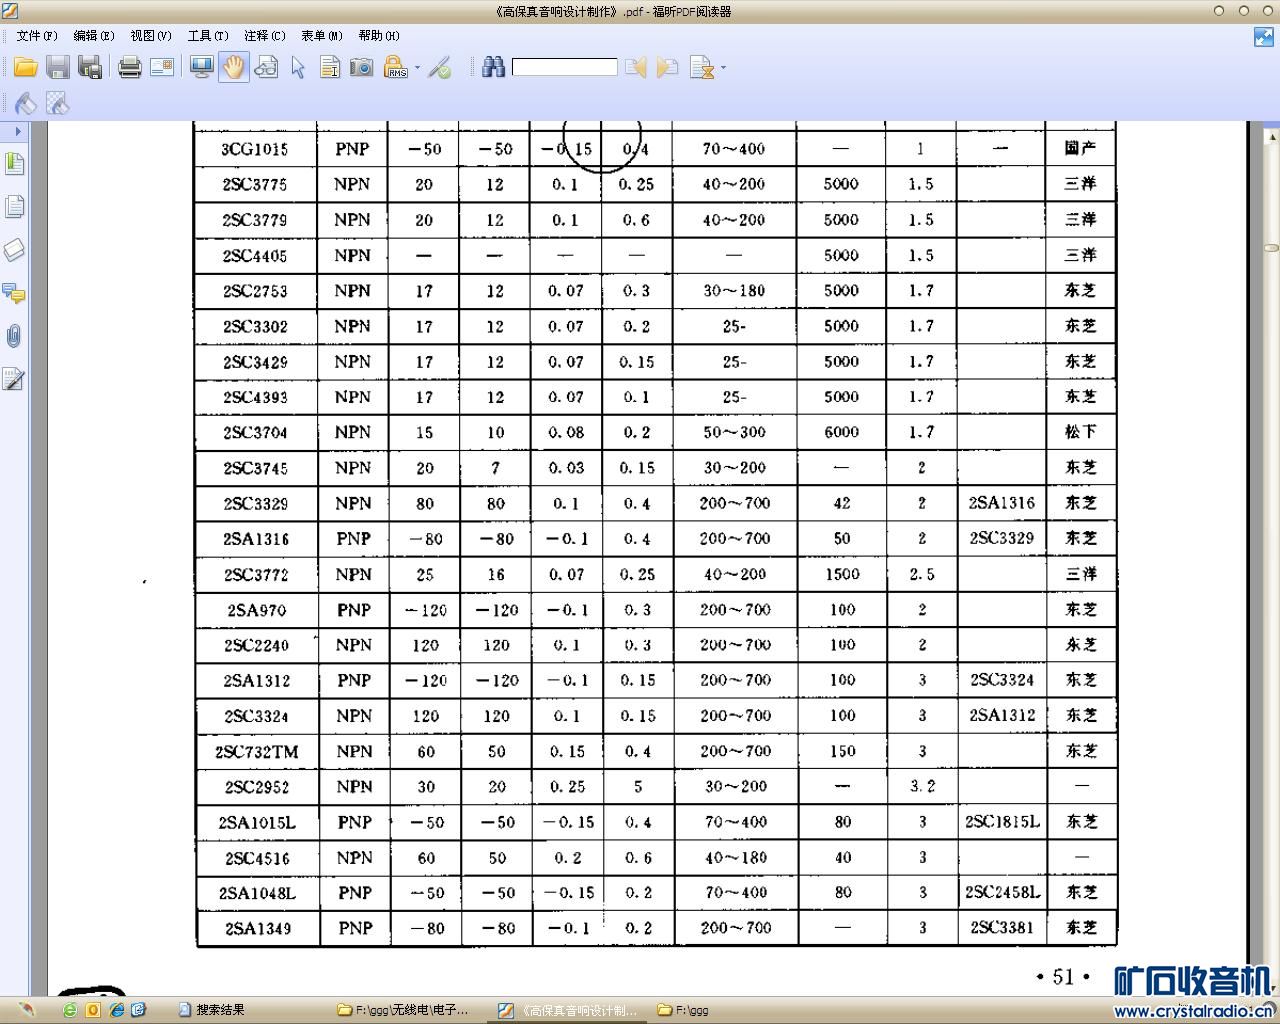Click the 2SC3381 table cell
This screenshot has height=1024, width=1280.
(1002, 928)
